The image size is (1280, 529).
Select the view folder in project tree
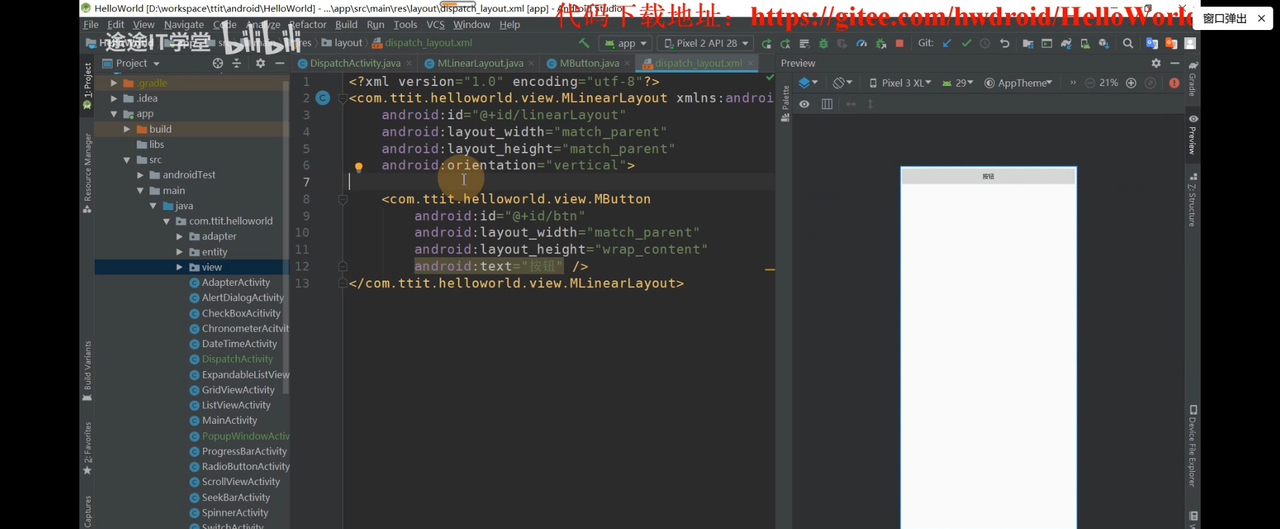[211, 267]
